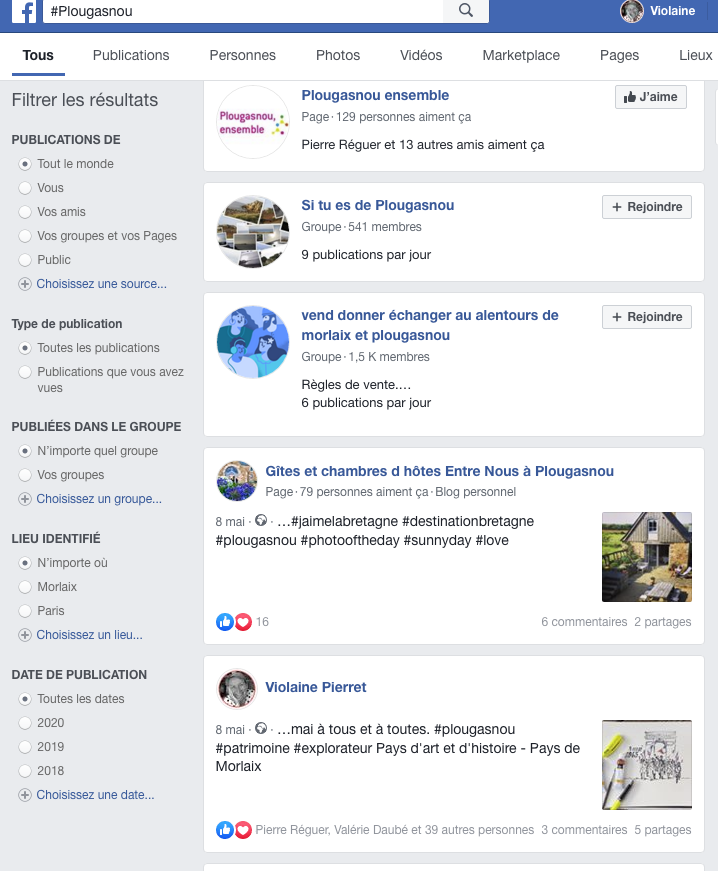Click the Gîtes et chambres page avatar
Viewport: 718px width, 871px height.
[x=237, y=480]
